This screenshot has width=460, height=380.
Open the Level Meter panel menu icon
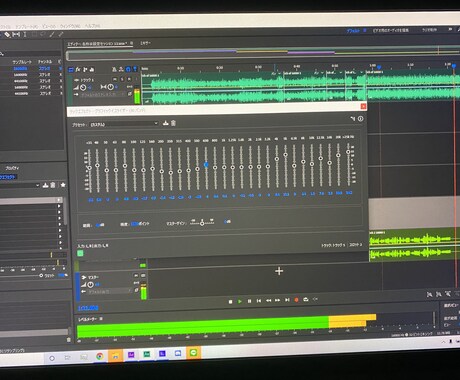pos(101,319)
